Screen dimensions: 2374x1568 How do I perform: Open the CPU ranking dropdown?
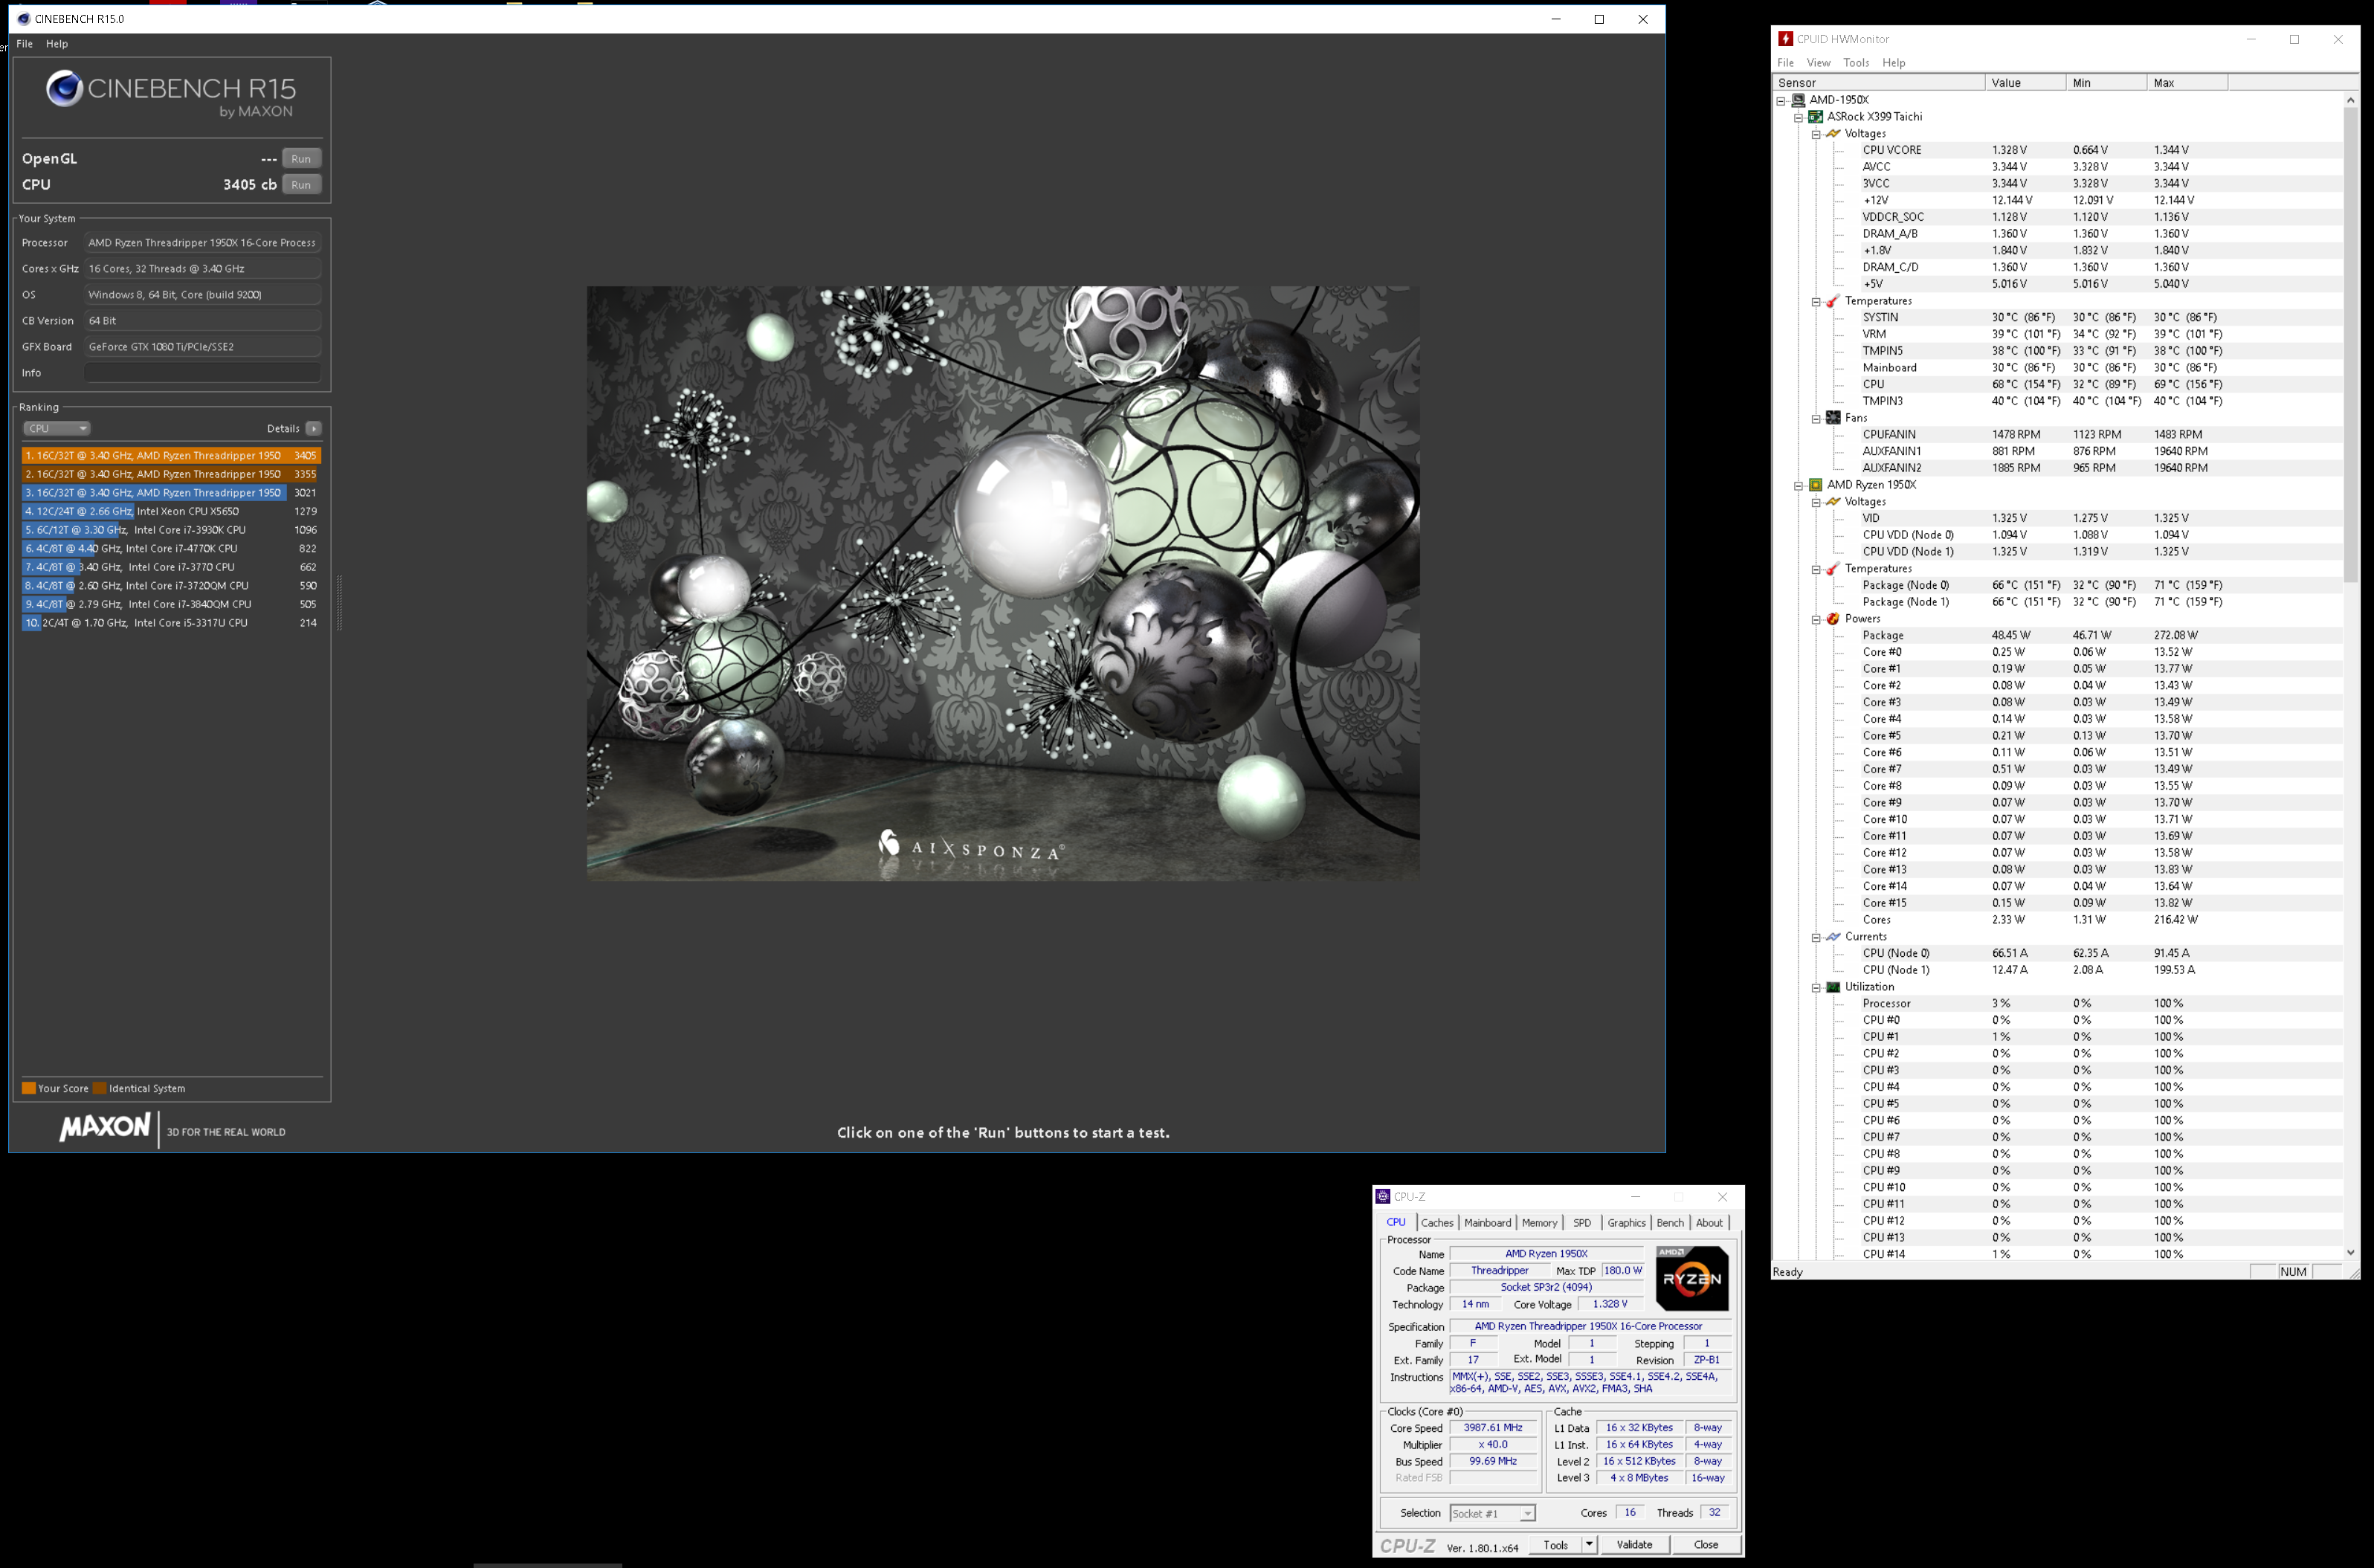click(x=56, y=428)
